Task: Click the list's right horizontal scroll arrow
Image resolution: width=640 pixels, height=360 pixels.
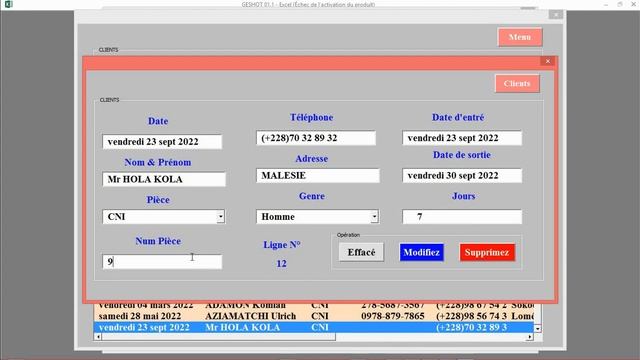Action: 529,337
